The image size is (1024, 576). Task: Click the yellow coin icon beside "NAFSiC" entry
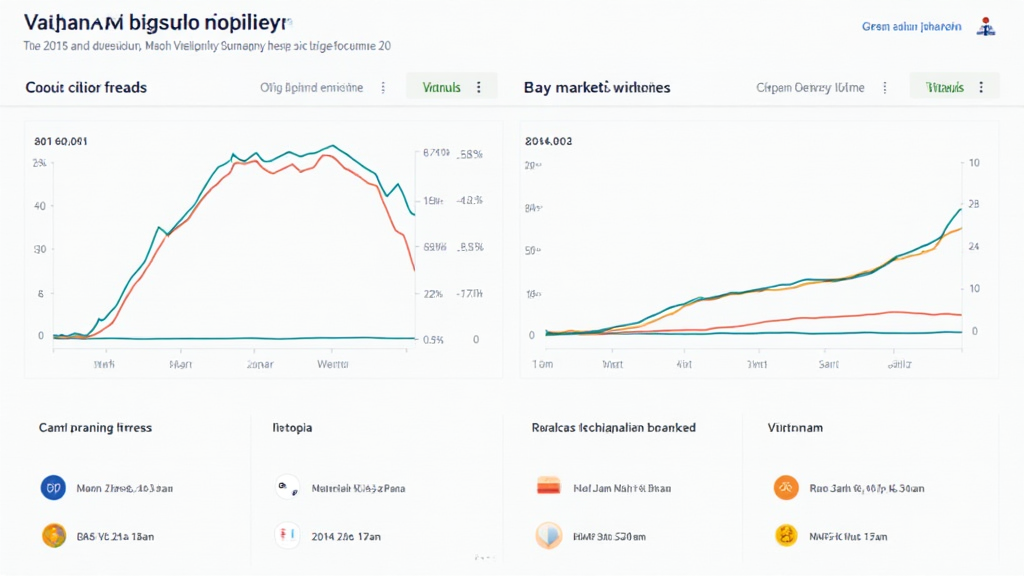(786, 536)
